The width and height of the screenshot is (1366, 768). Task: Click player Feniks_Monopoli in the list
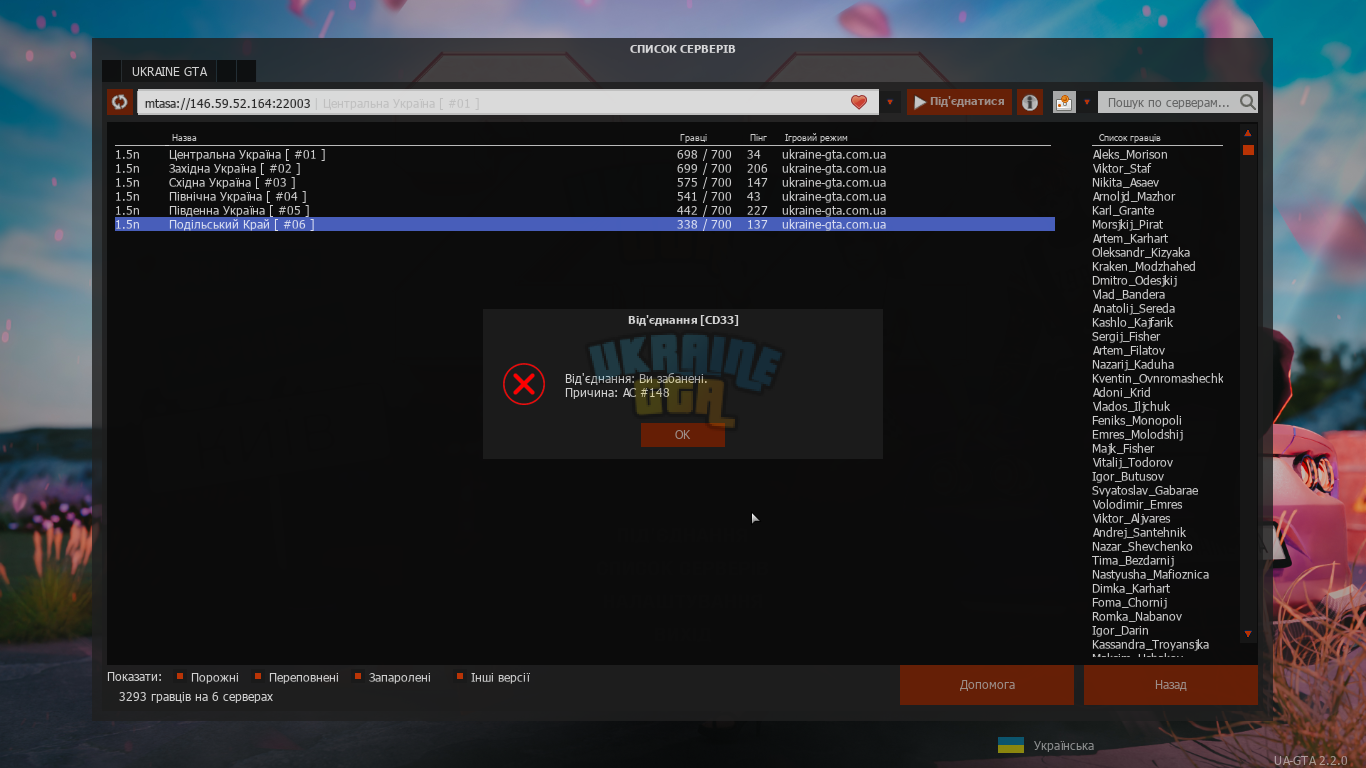1137,420
